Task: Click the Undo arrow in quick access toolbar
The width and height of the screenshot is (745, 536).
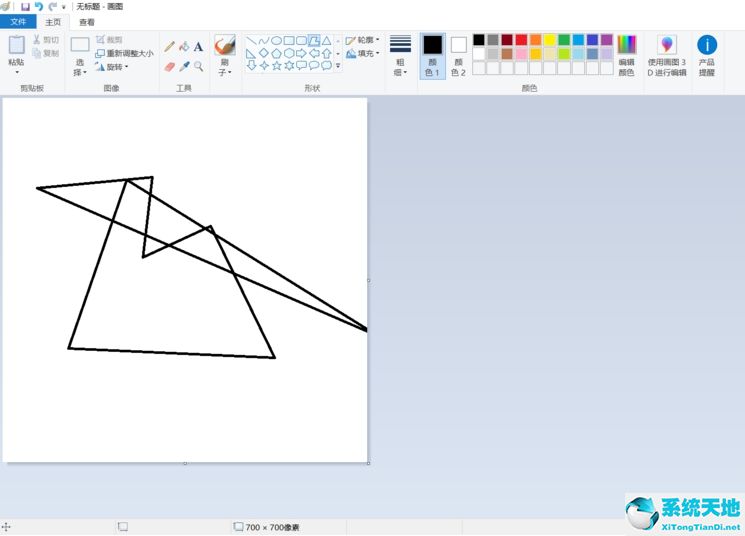Action: click(x=39, y=7)
